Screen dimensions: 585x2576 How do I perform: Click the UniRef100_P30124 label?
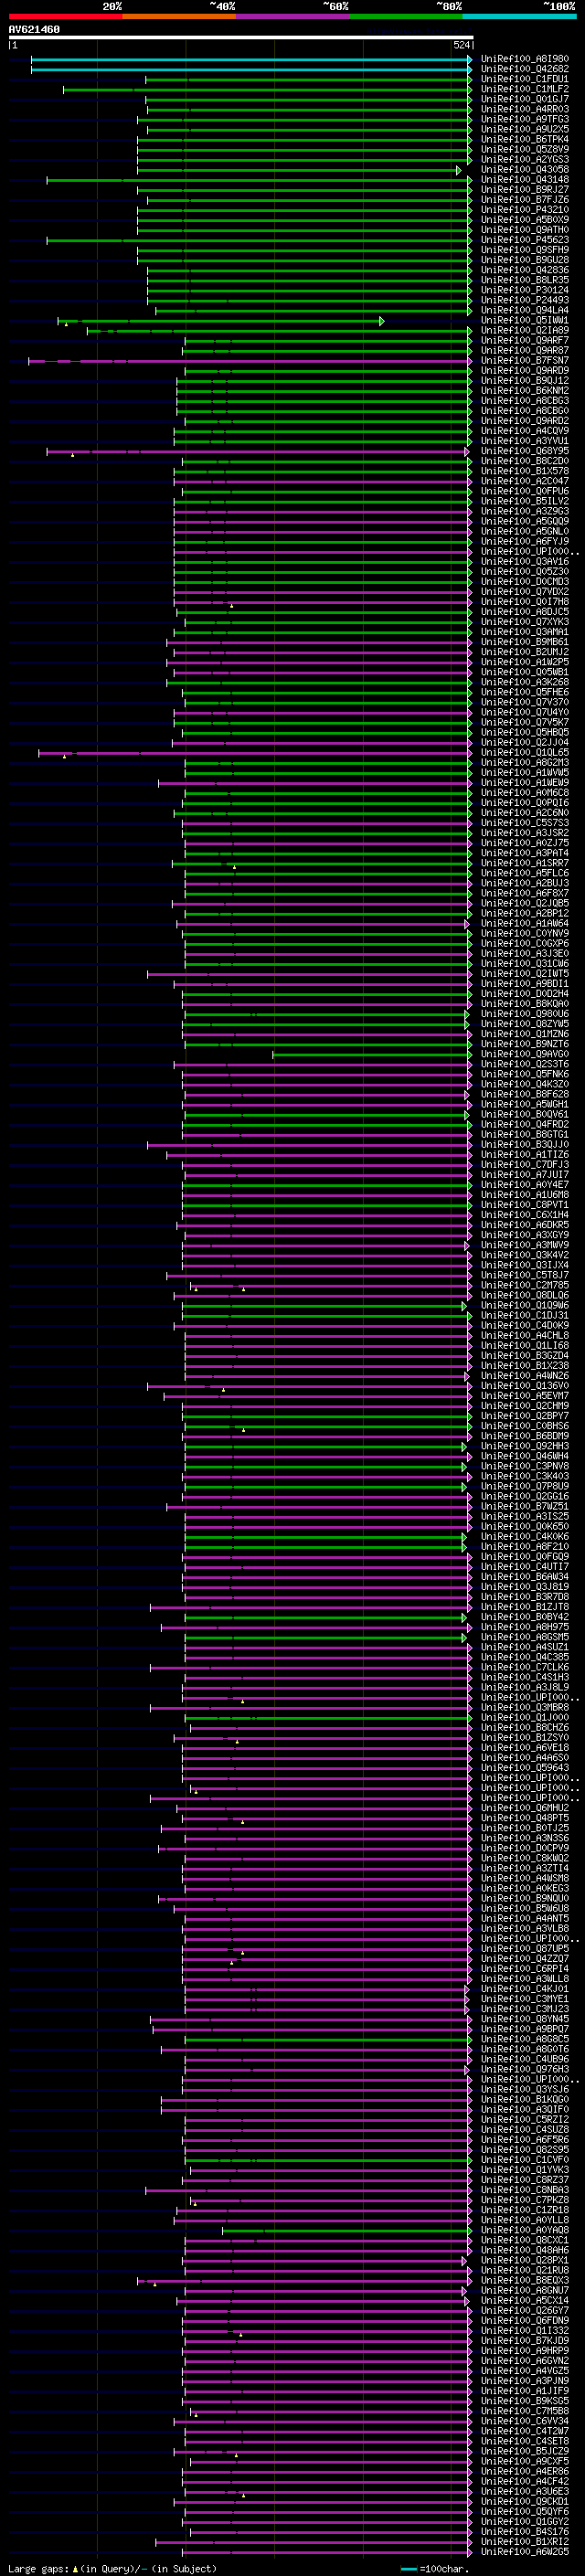525,290
